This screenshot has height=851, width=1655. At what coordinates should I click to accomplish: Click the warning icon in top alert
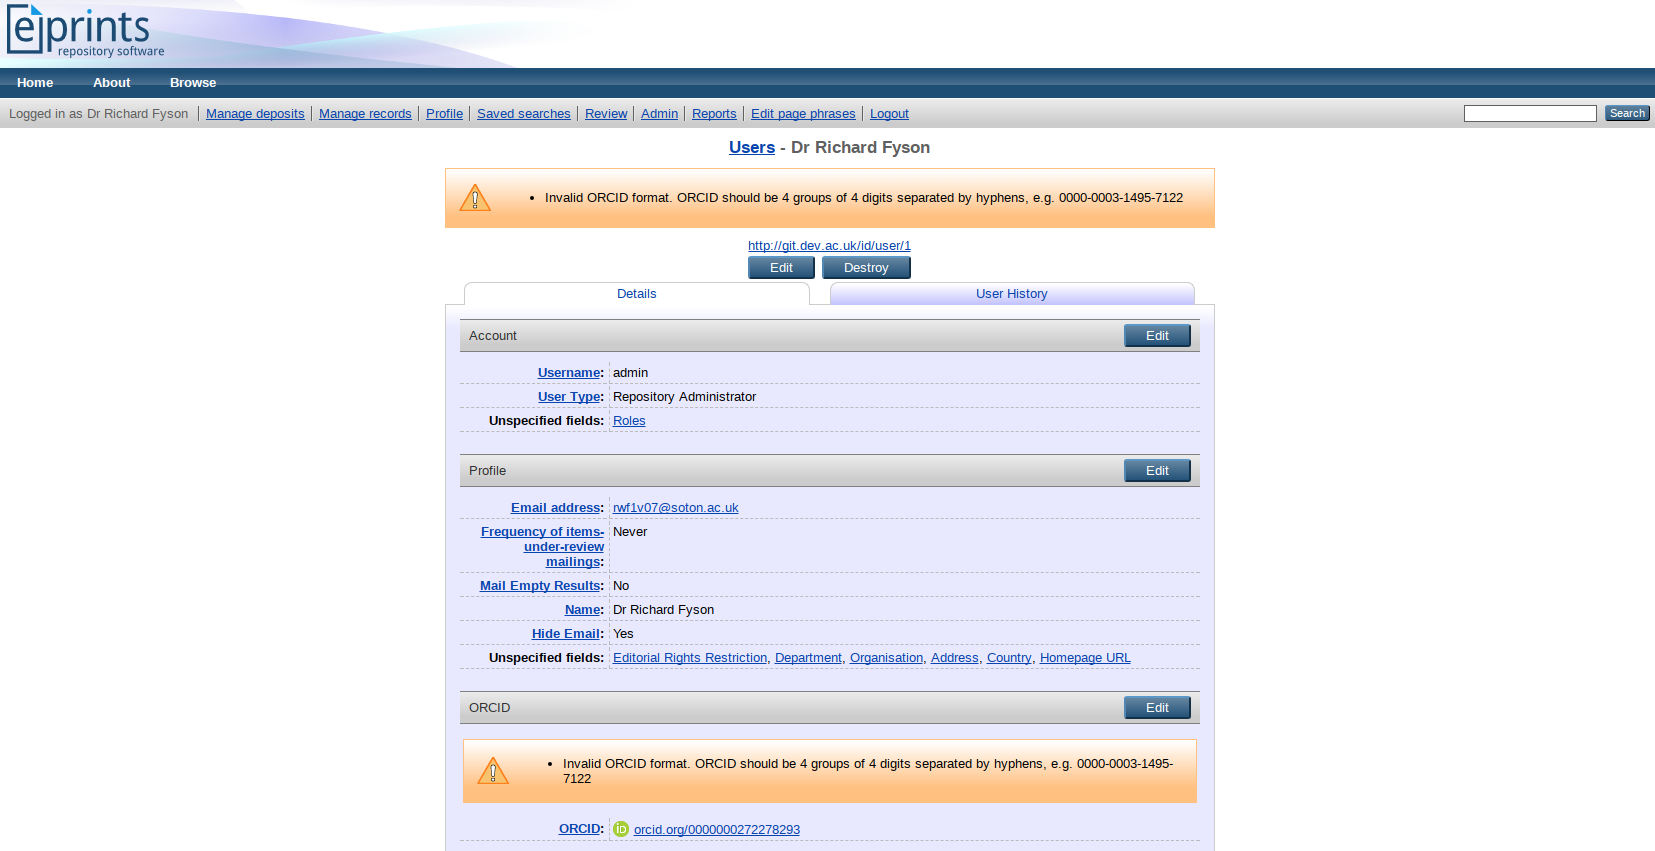click(x=475, y=198)
